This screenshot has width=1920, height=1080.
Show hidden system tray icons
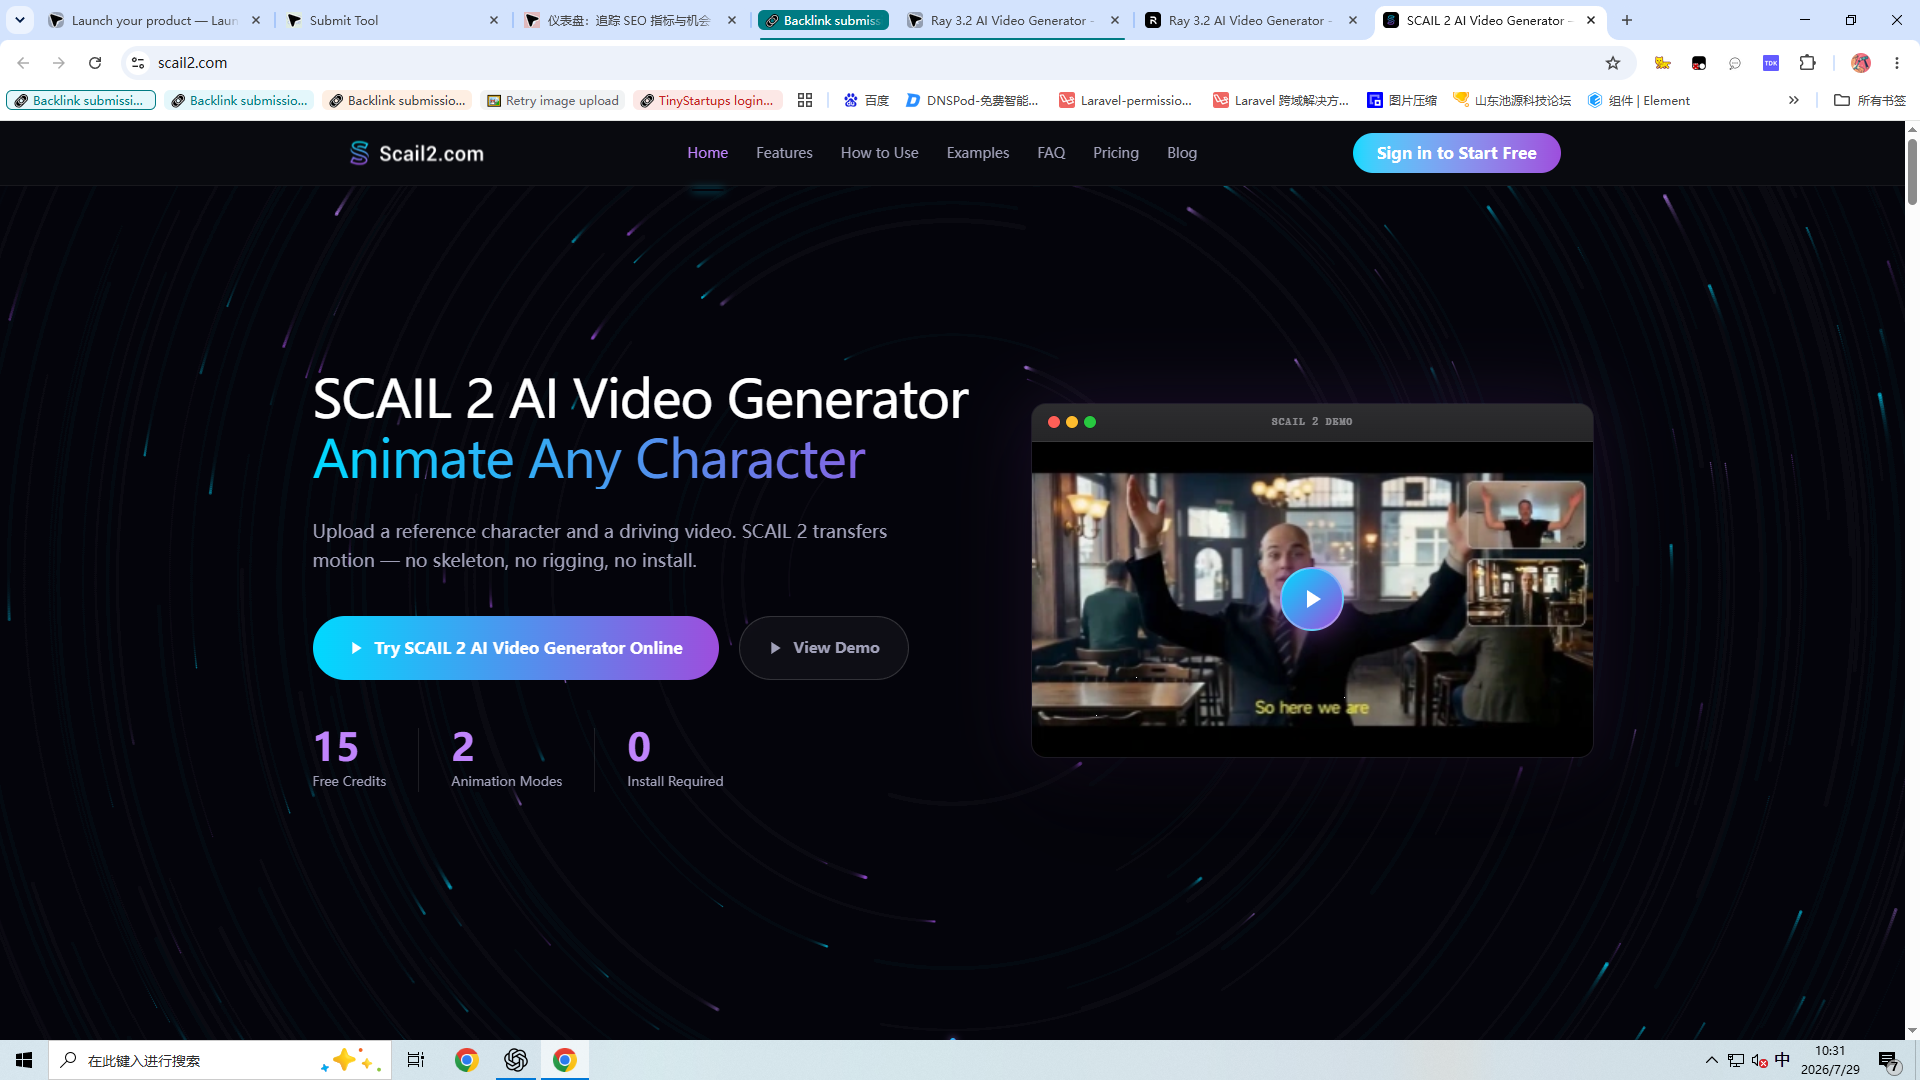point(1712,1060)
